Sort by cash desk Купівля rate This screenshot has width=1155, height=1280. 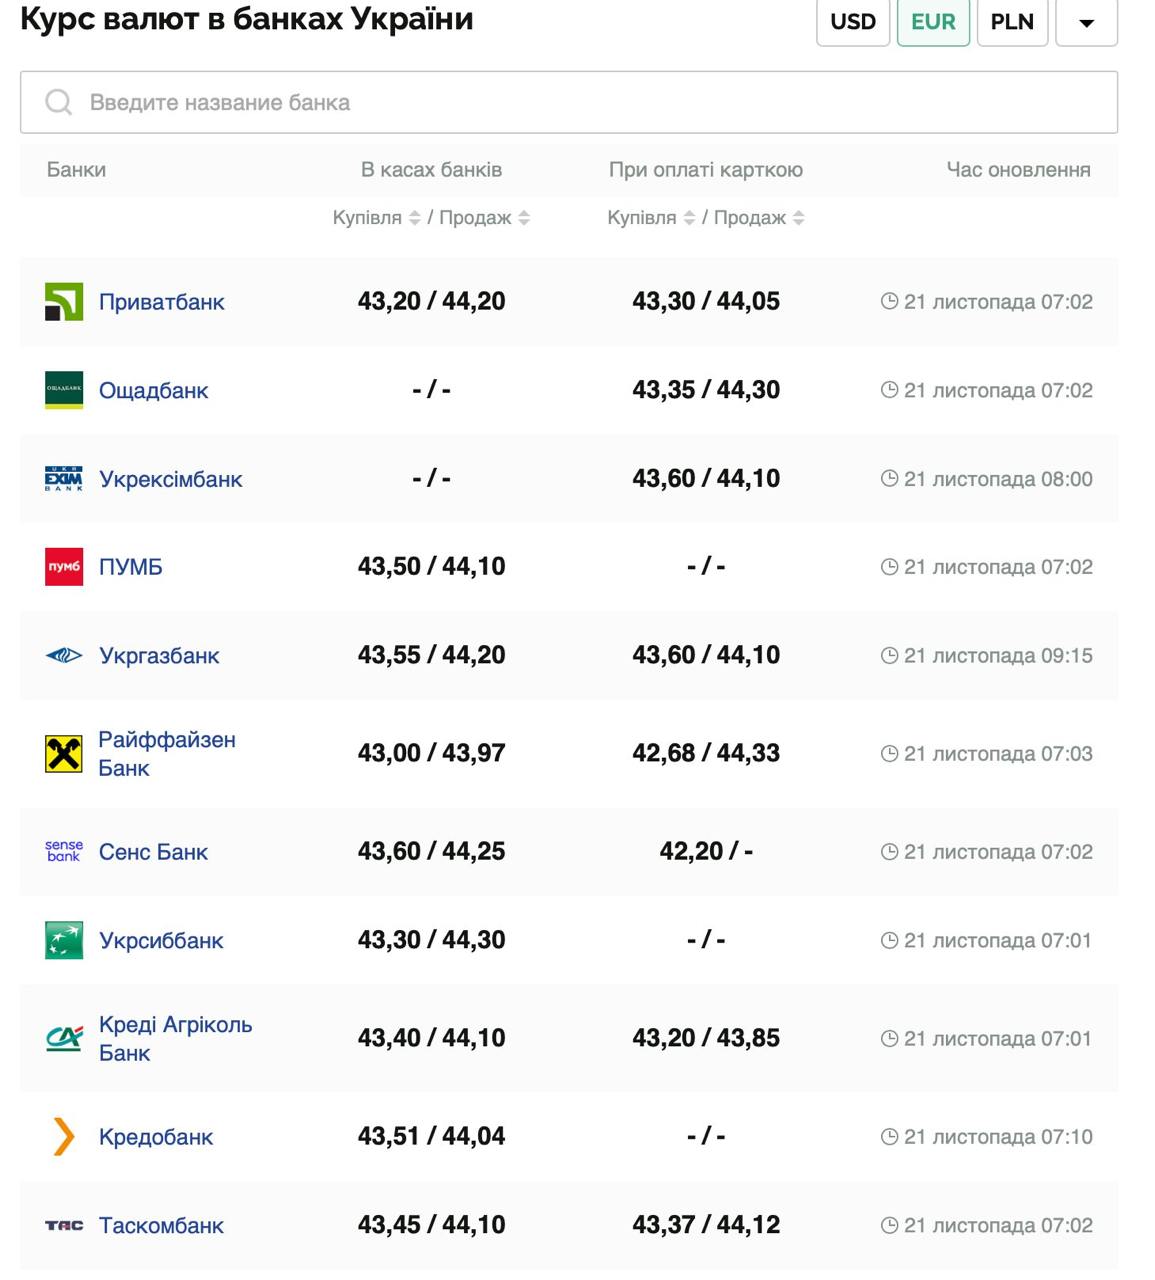pyautogui.click(x=414, y=218)
